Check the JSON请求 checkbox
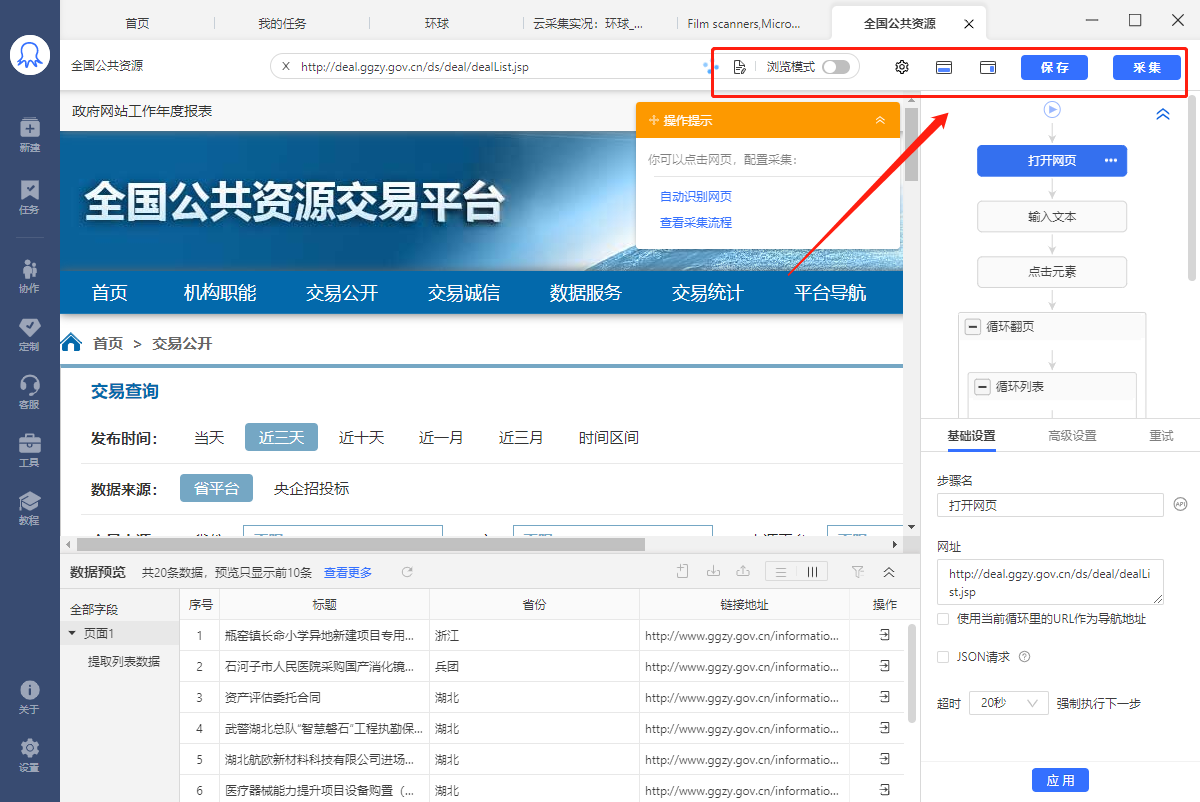 (x=943, y=657)
